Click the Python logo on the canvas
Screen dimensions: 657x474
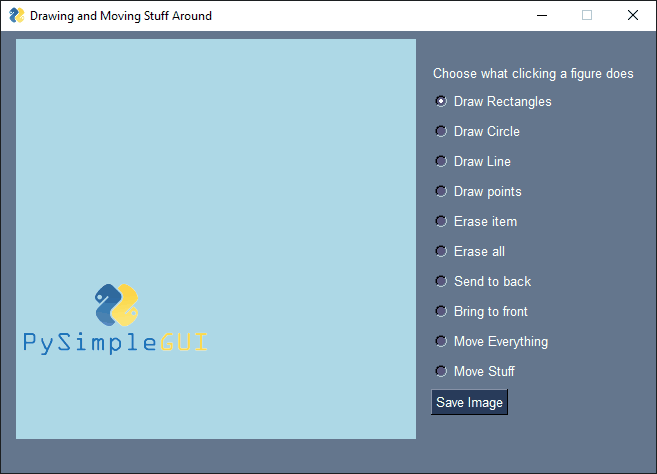(x=116, y=305)
